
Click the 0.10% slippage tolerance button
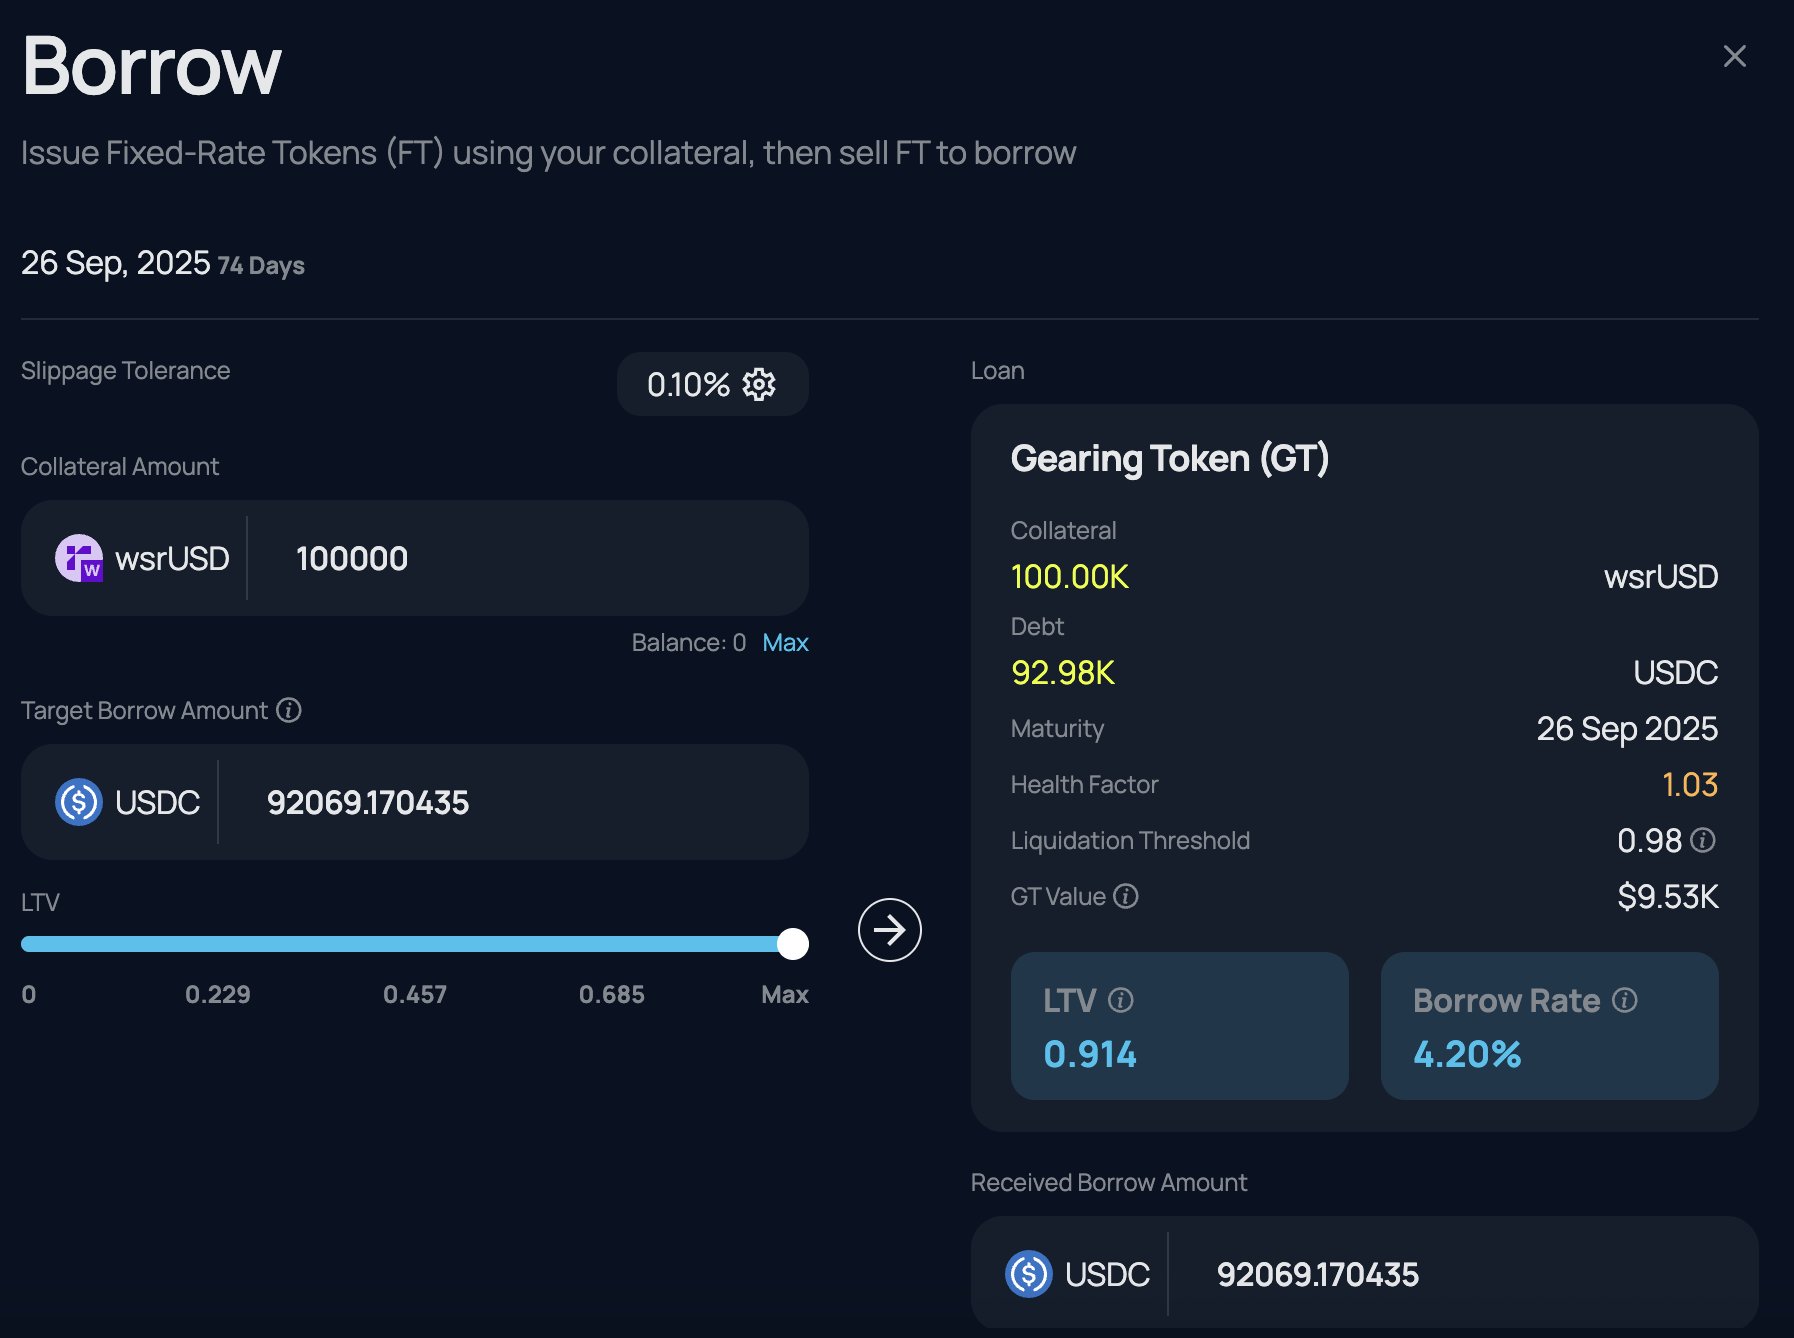[x=712, y=384]
